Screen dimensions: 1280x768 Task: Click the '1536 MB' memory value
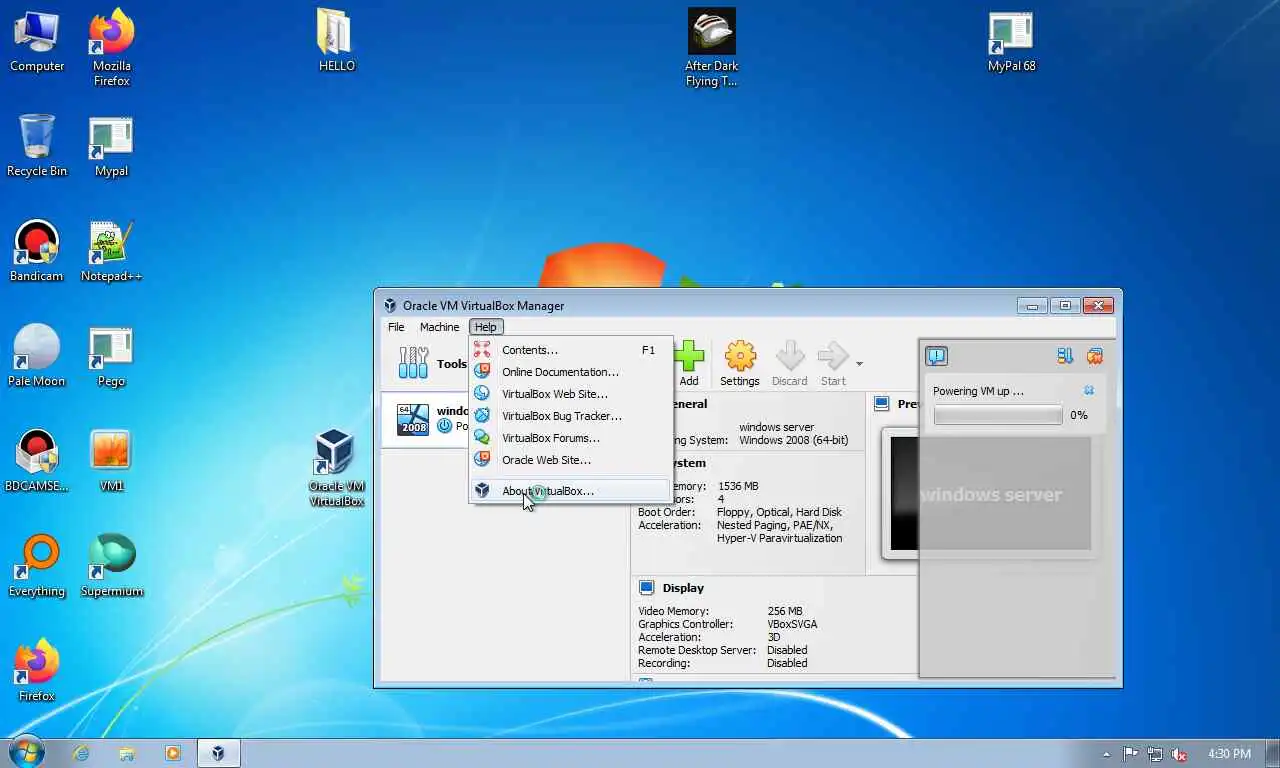coord(738,486)
